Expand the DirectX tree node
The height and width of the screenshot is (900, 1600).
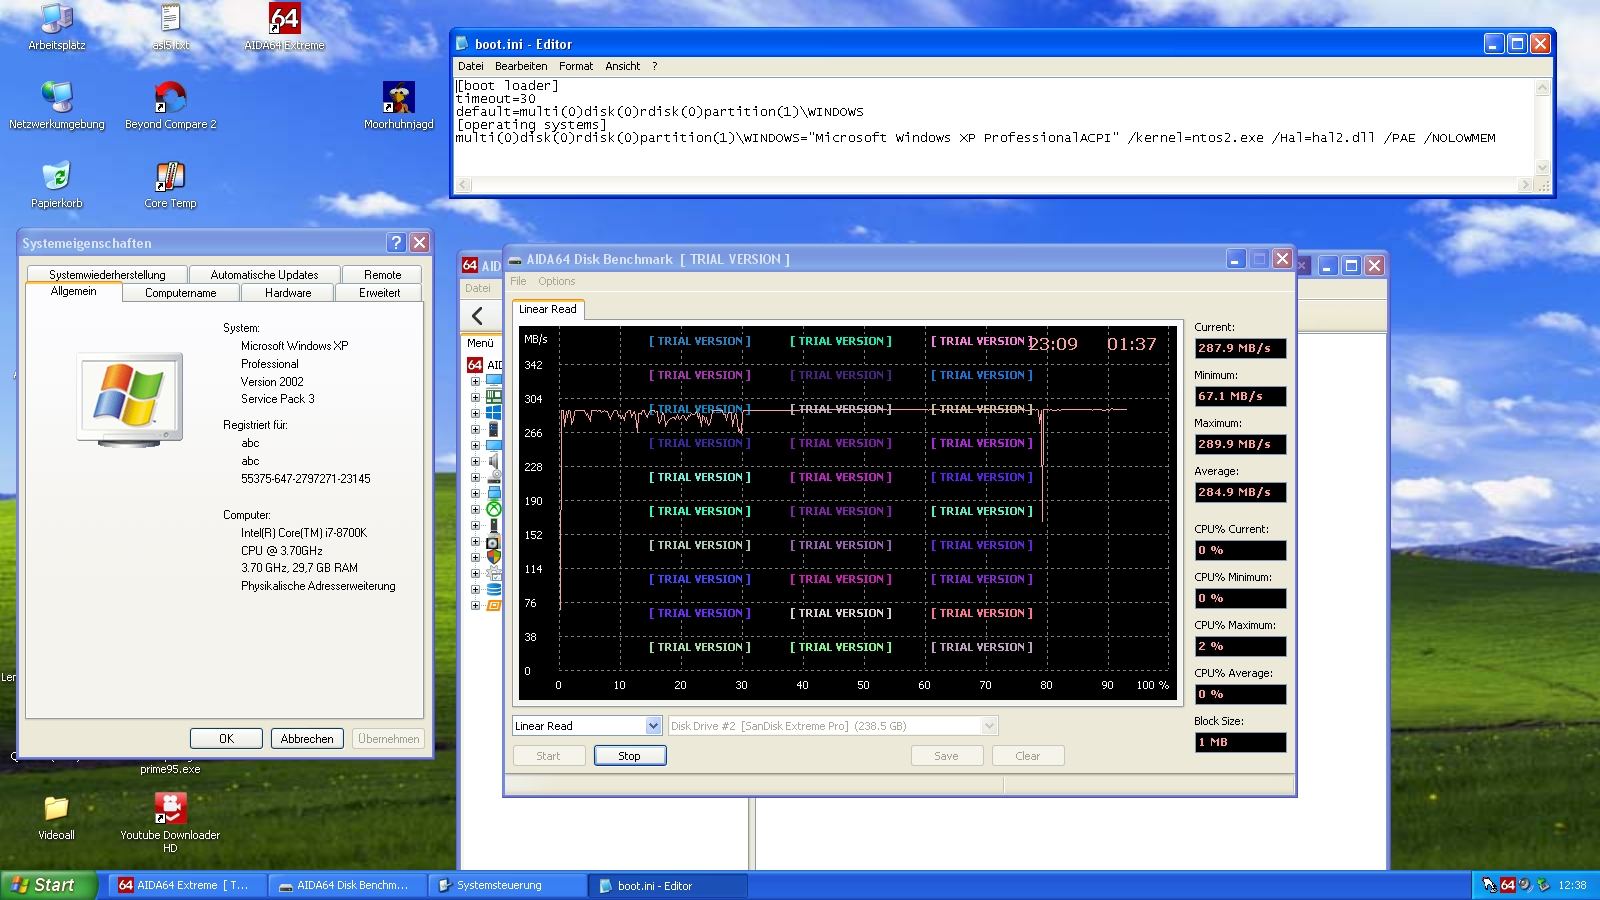point(475,509)
